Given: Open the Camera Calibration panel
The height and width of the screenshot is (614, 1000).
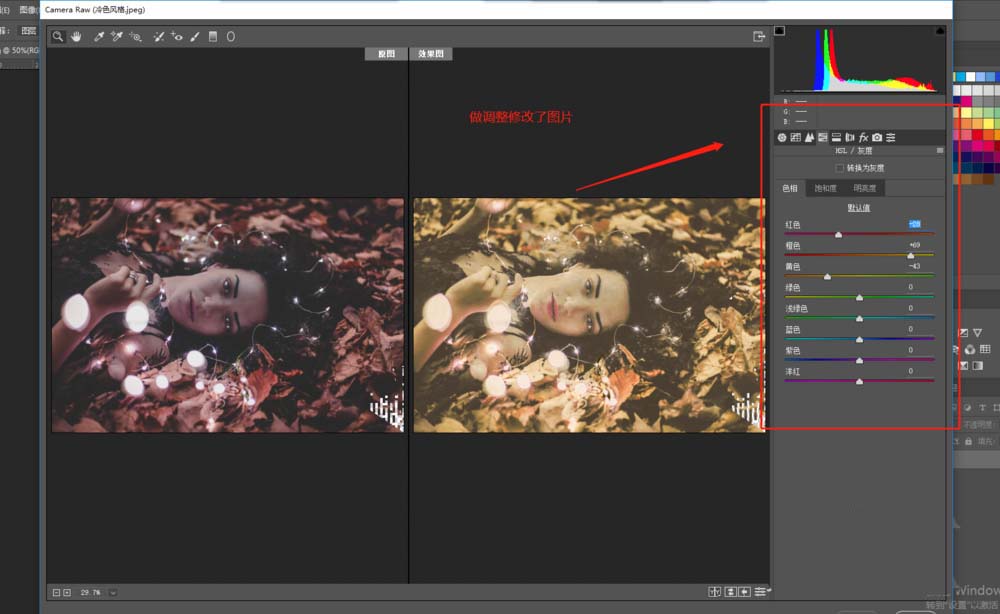Looking at the screenshot, I should click(877, 138).
